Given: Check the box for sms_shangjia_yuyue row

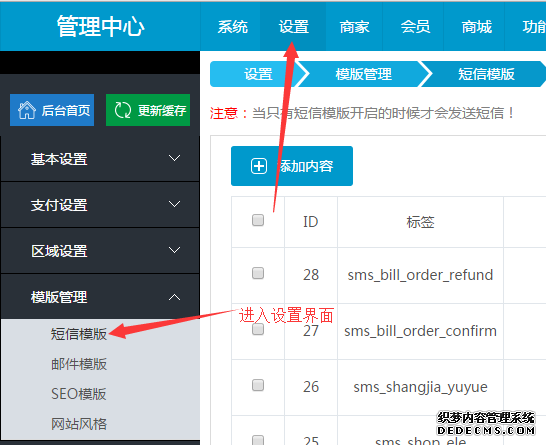Looking at the screenshot, I should (258, 385).
